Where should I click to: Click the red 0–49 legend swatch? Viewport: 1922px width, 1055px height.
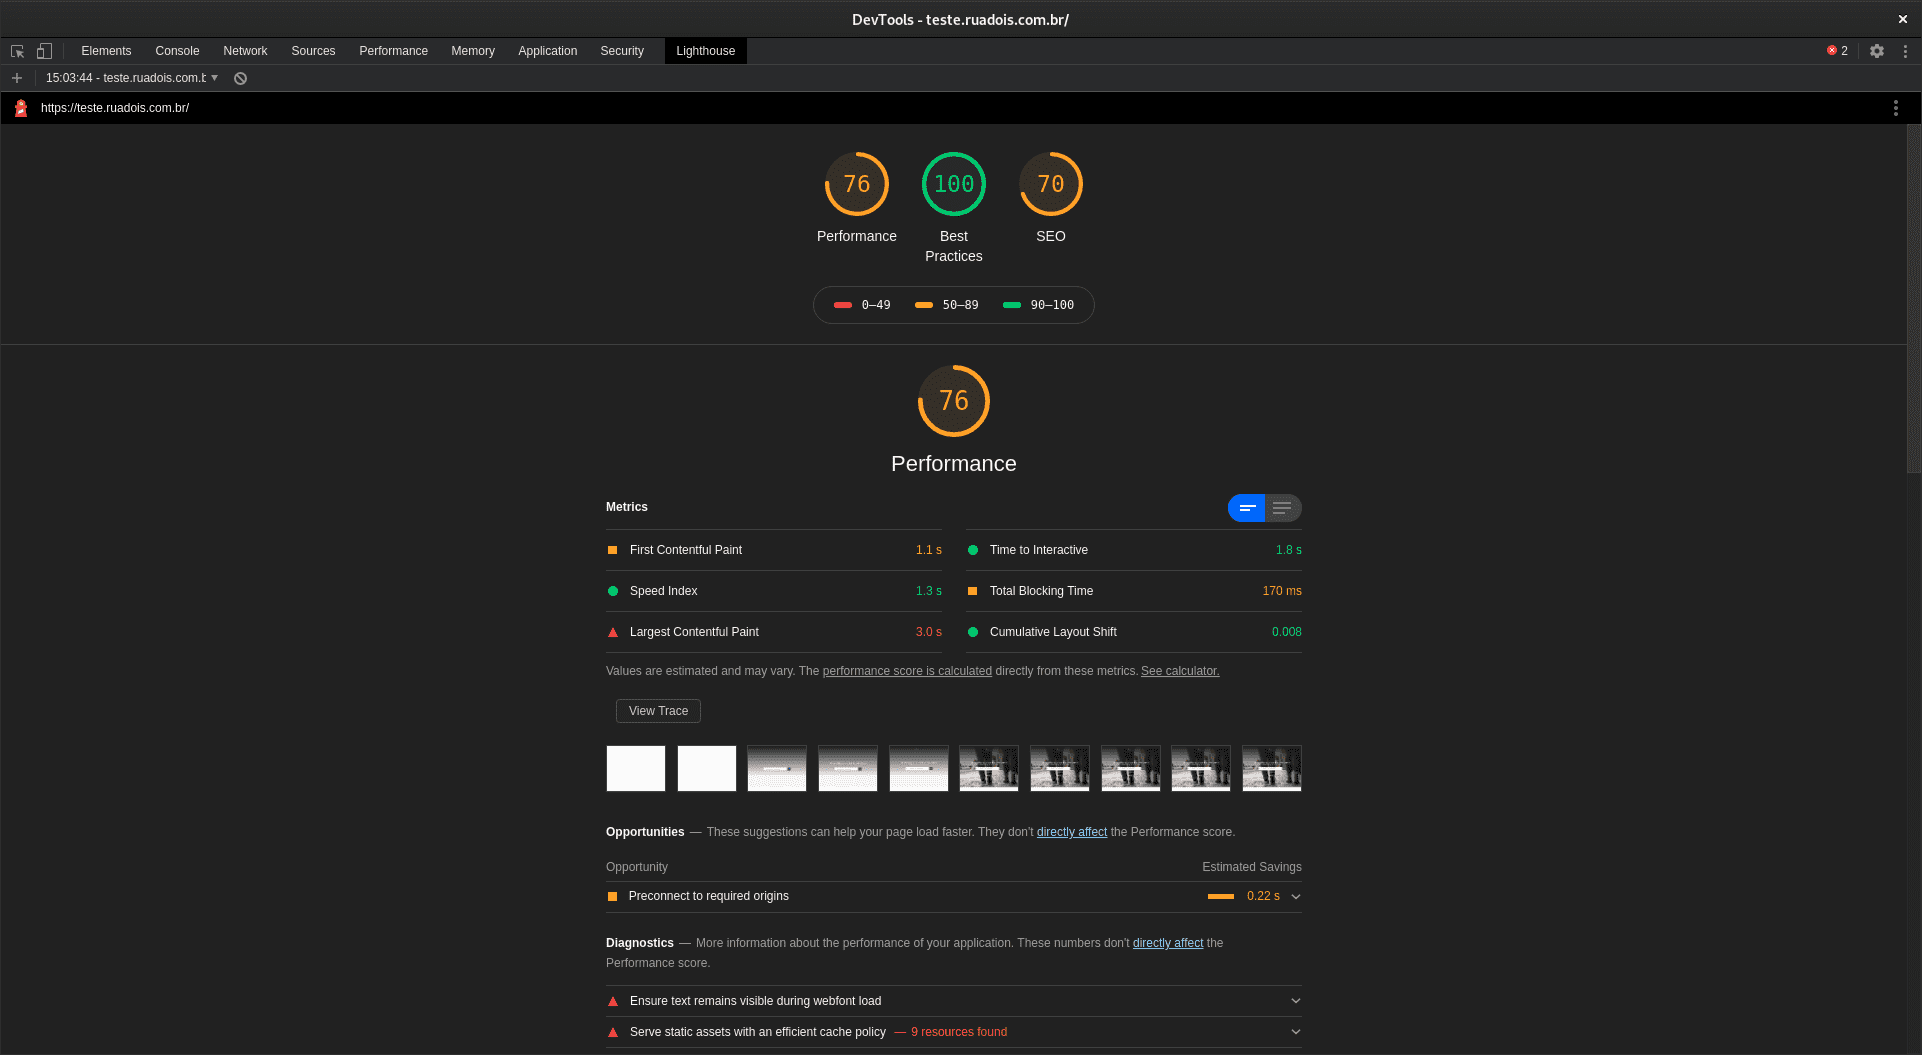843,305
